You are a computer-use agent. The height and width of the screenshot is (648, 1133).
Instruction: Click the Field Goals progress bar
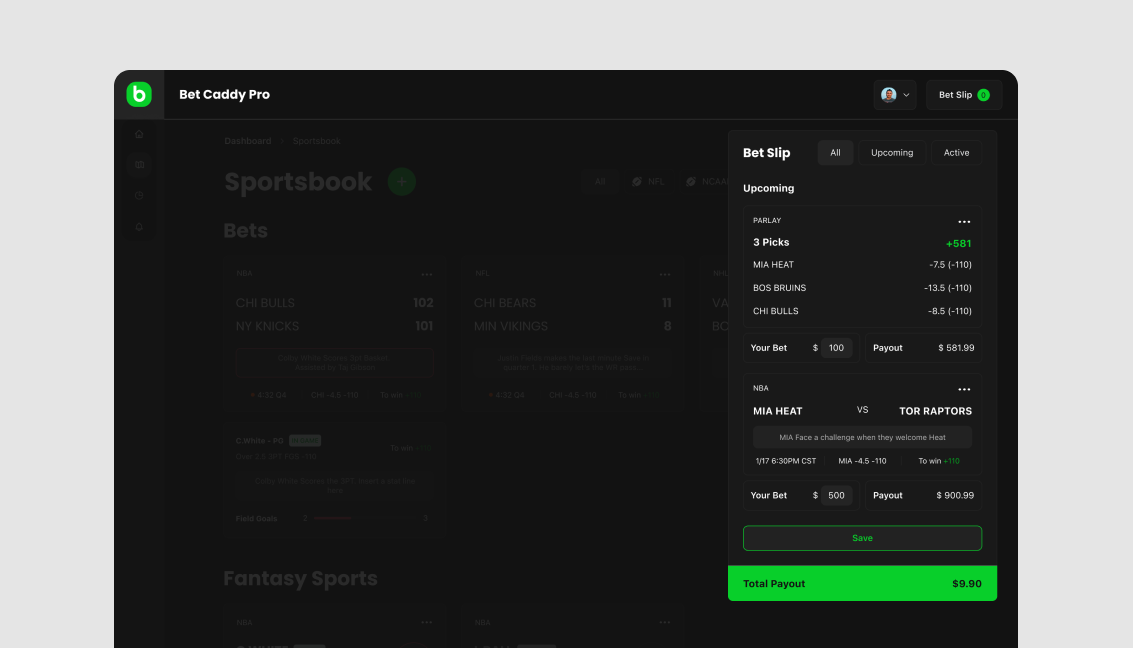pyautogui.click(x=366, y=518)
